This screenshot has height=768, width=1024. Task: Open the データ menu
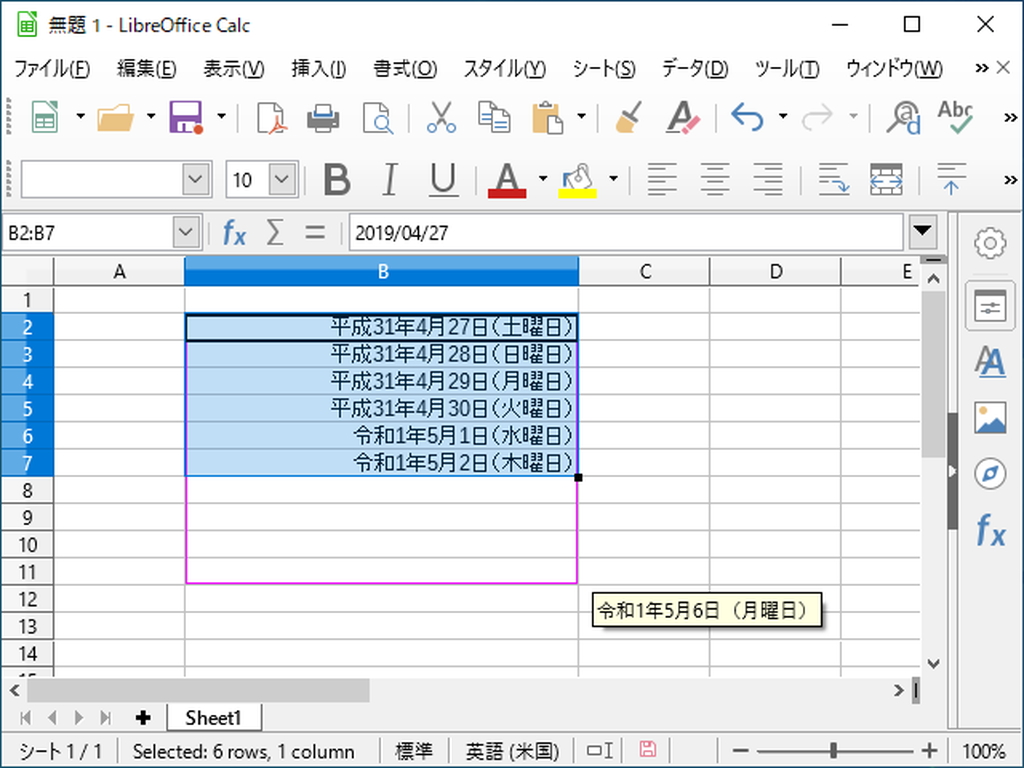(x=693, y=69)
